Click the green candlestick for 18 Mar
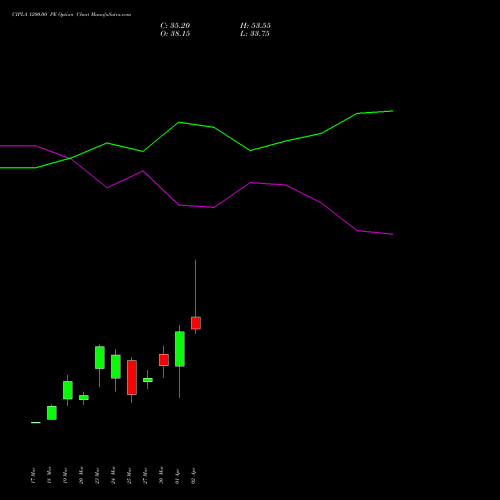Image resolution: width=500 pixels, height=500 pixels. tap(52, 413)
